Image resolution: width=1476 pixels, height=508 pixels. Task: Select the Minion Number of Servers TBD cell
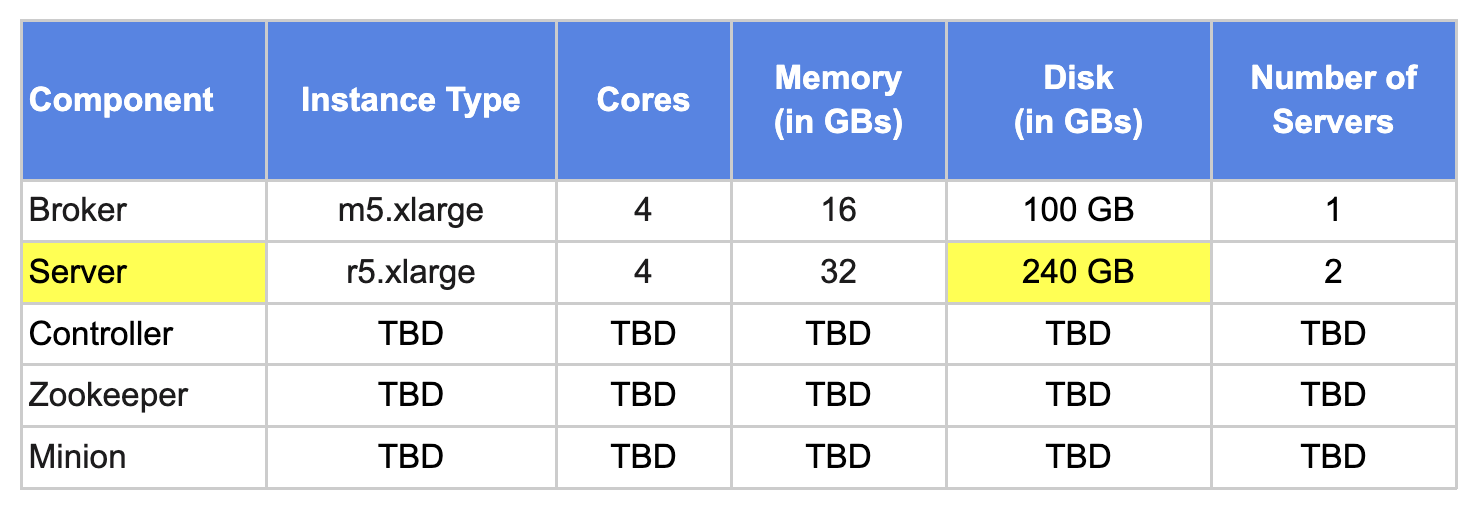point(1333,457)
